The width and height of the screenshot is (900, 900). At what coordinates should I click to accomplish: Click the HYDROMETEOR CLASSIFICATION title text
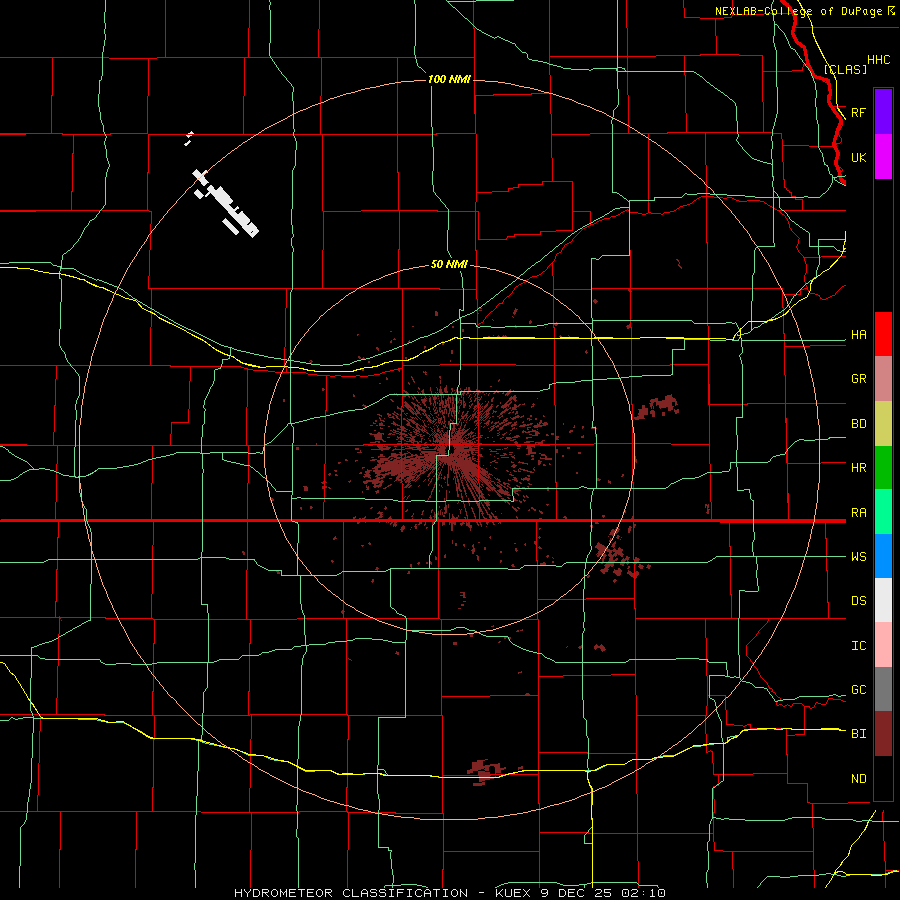(x=350, y=893)
